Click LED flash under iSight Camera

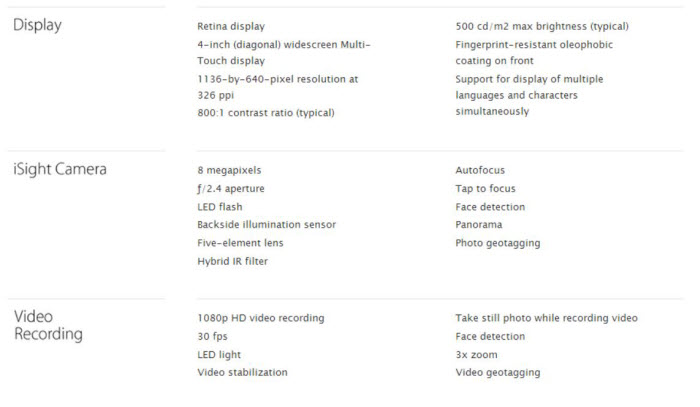coord(220,207)
